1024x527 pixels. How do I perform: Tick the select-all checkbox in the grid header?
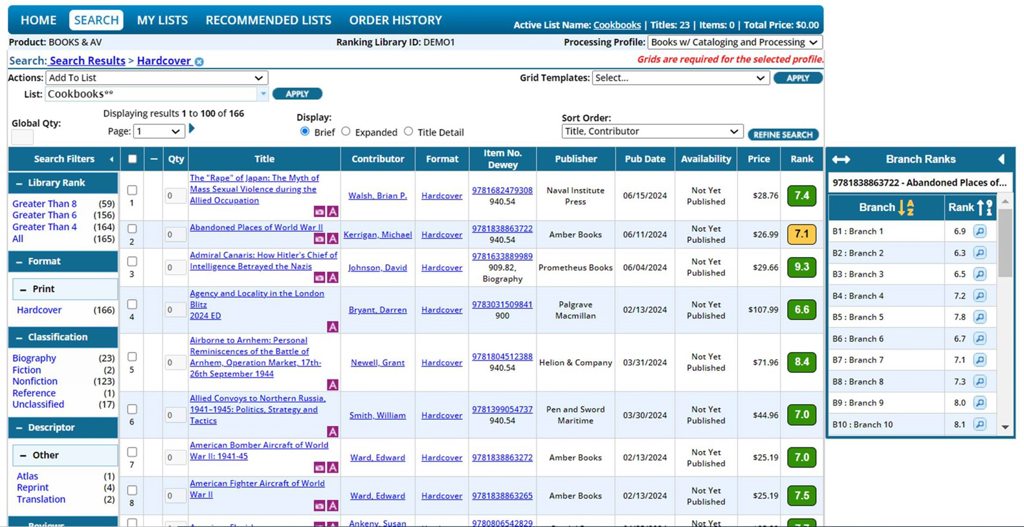coord(132,159)
